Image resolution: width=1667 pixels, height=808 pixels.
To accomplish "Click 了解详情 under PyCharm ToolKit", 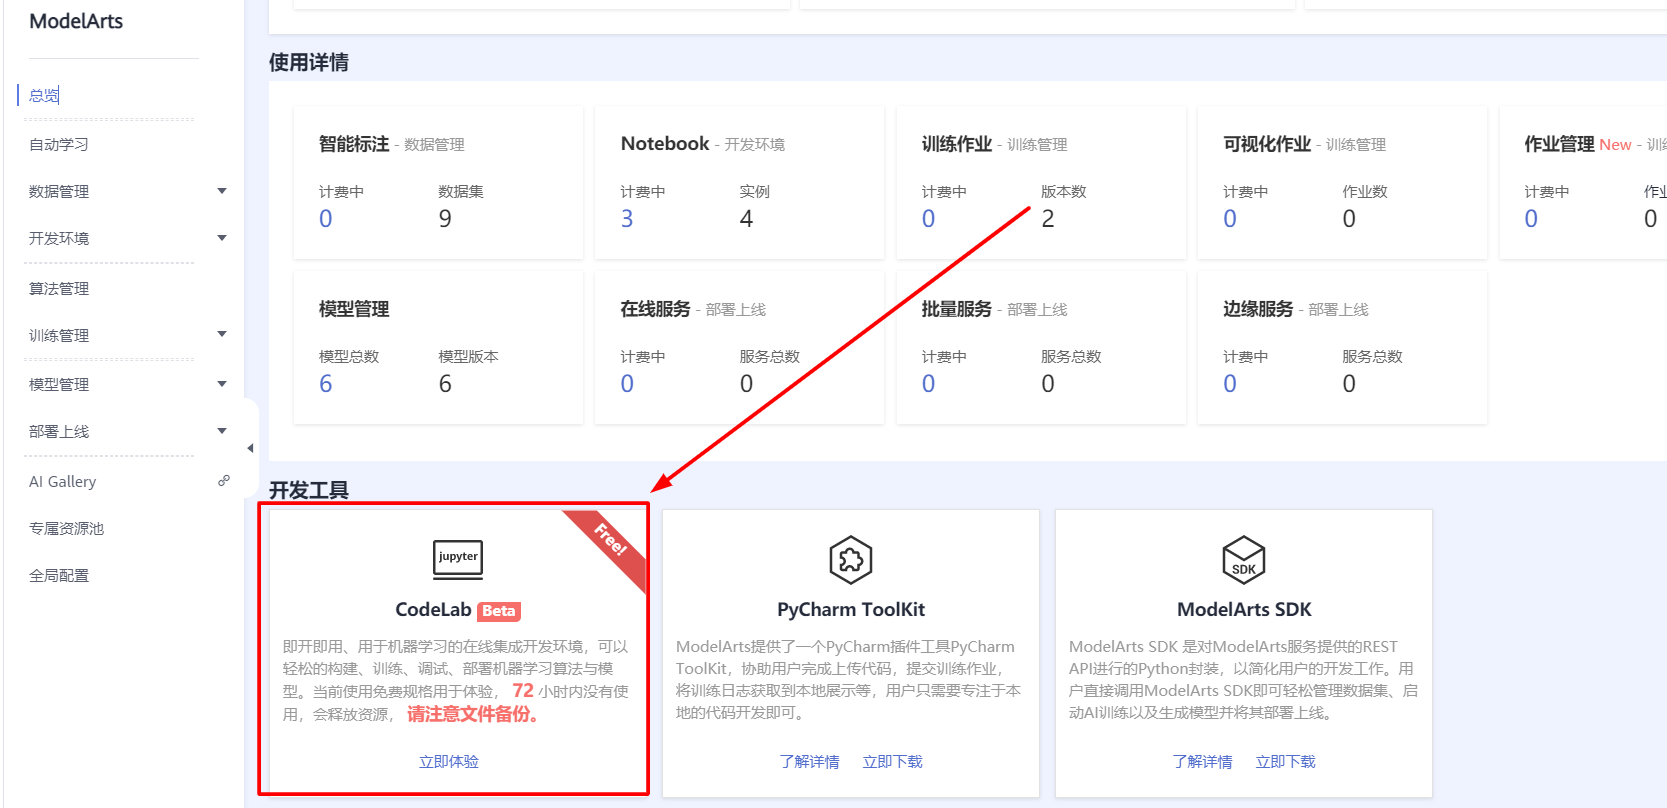I will point(810,762).
